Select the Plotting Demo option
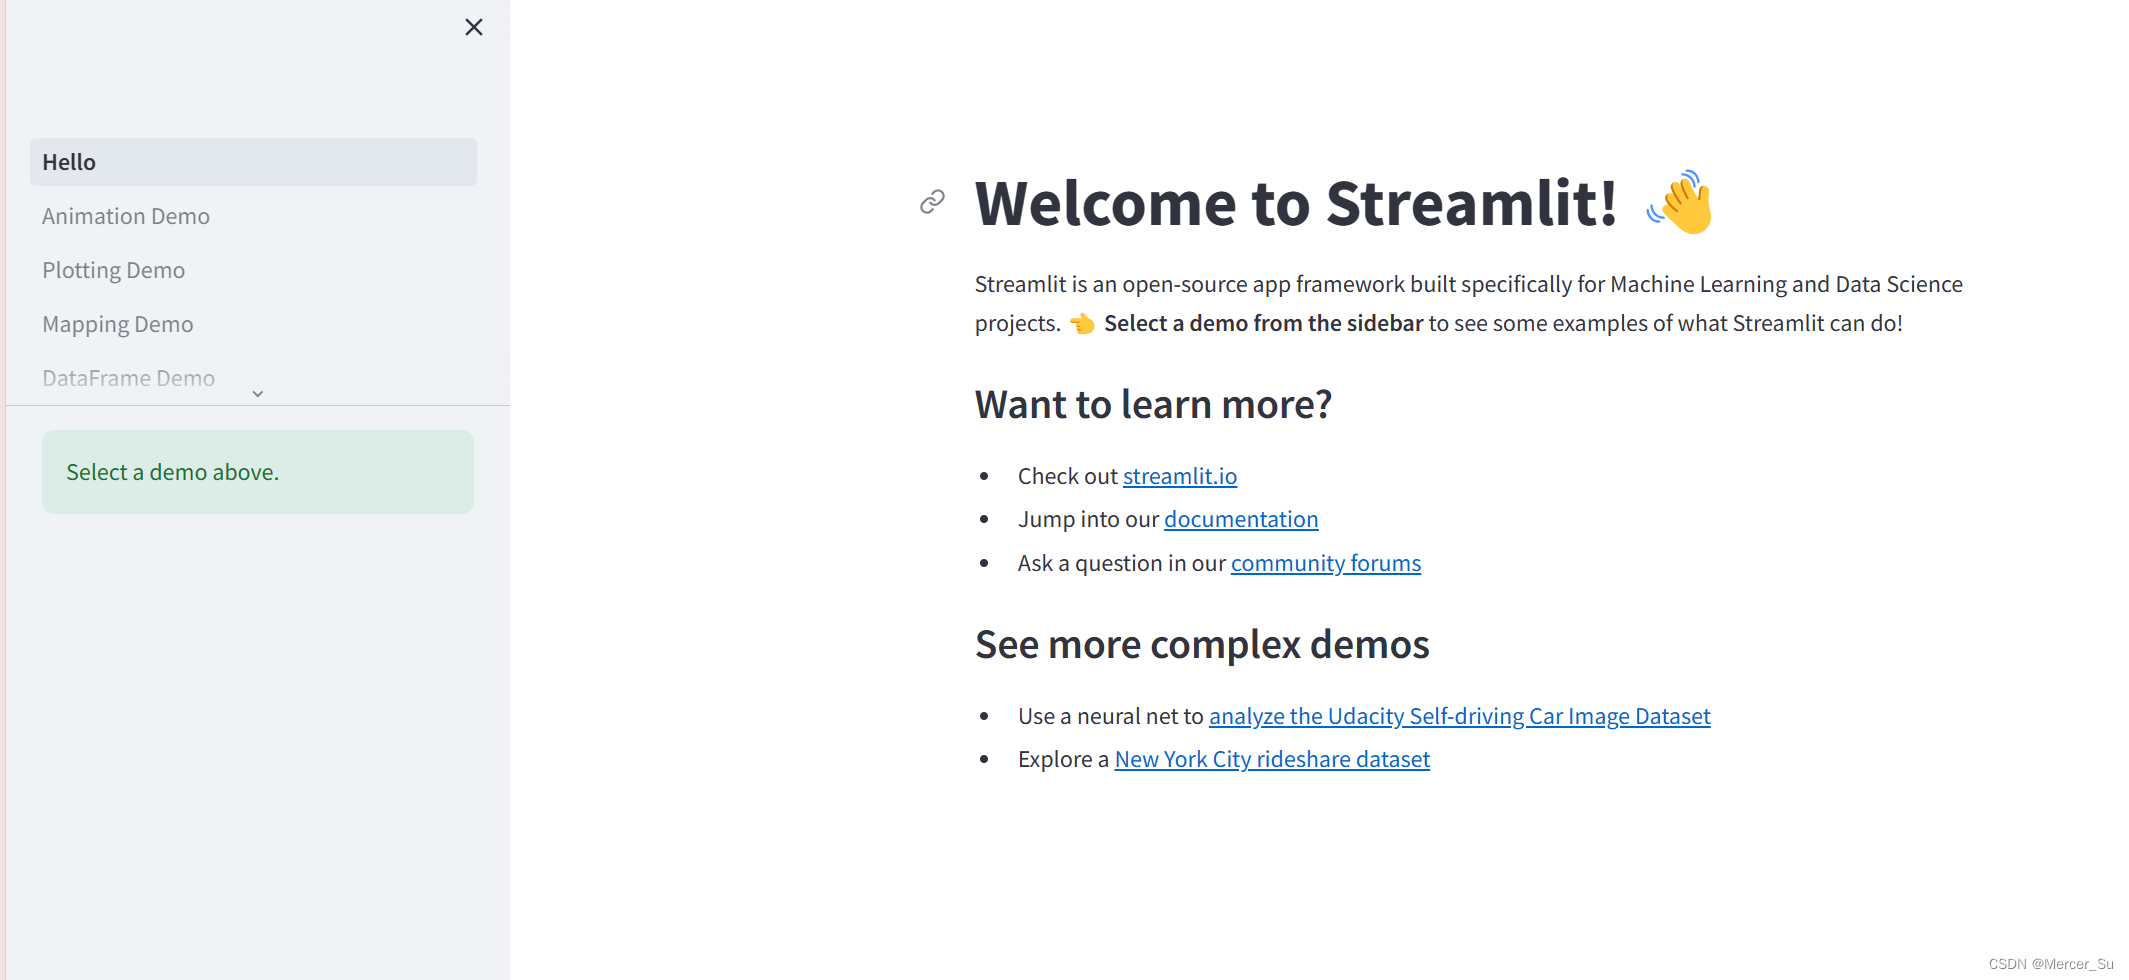2129x980 pixels. click(113, 269)
